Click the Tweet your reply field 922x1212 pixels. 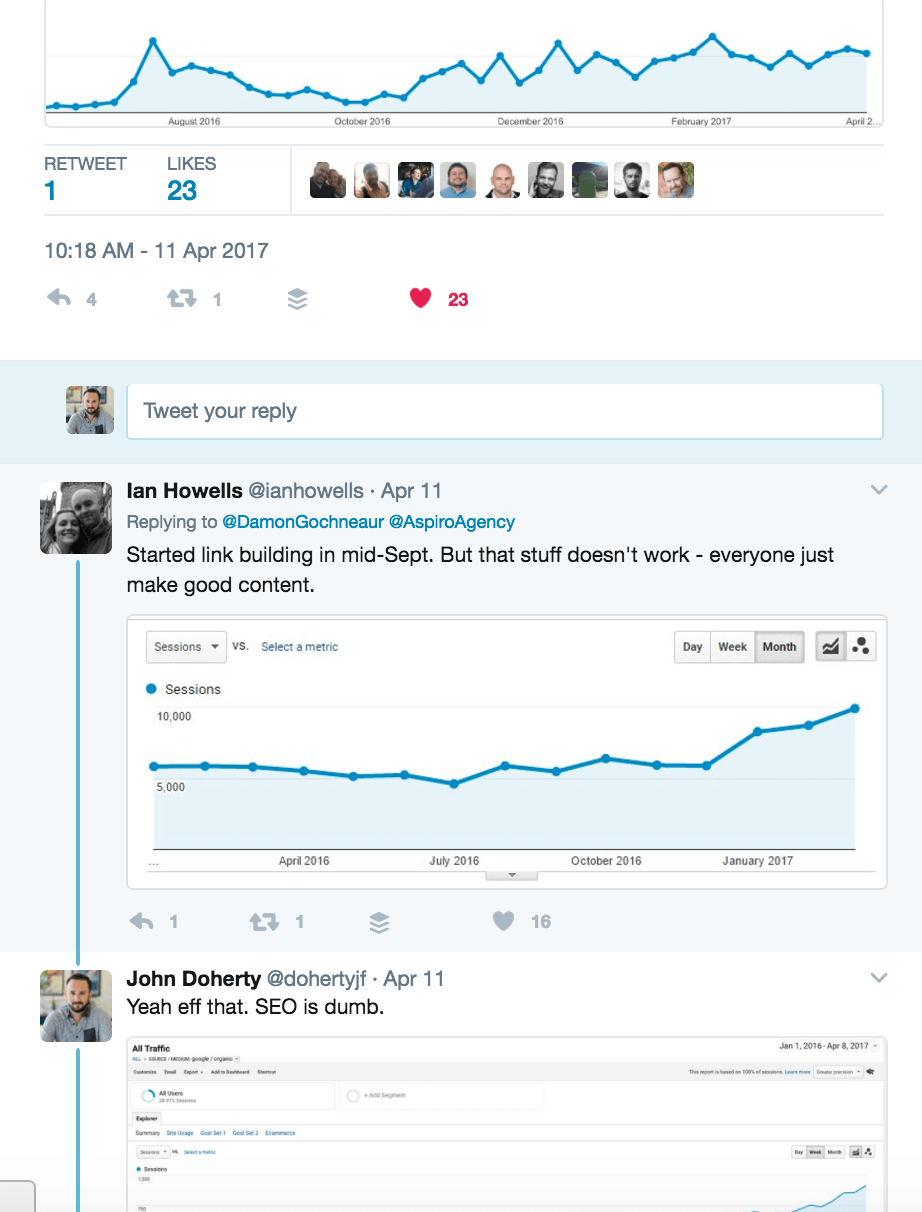tap(505, 411)
